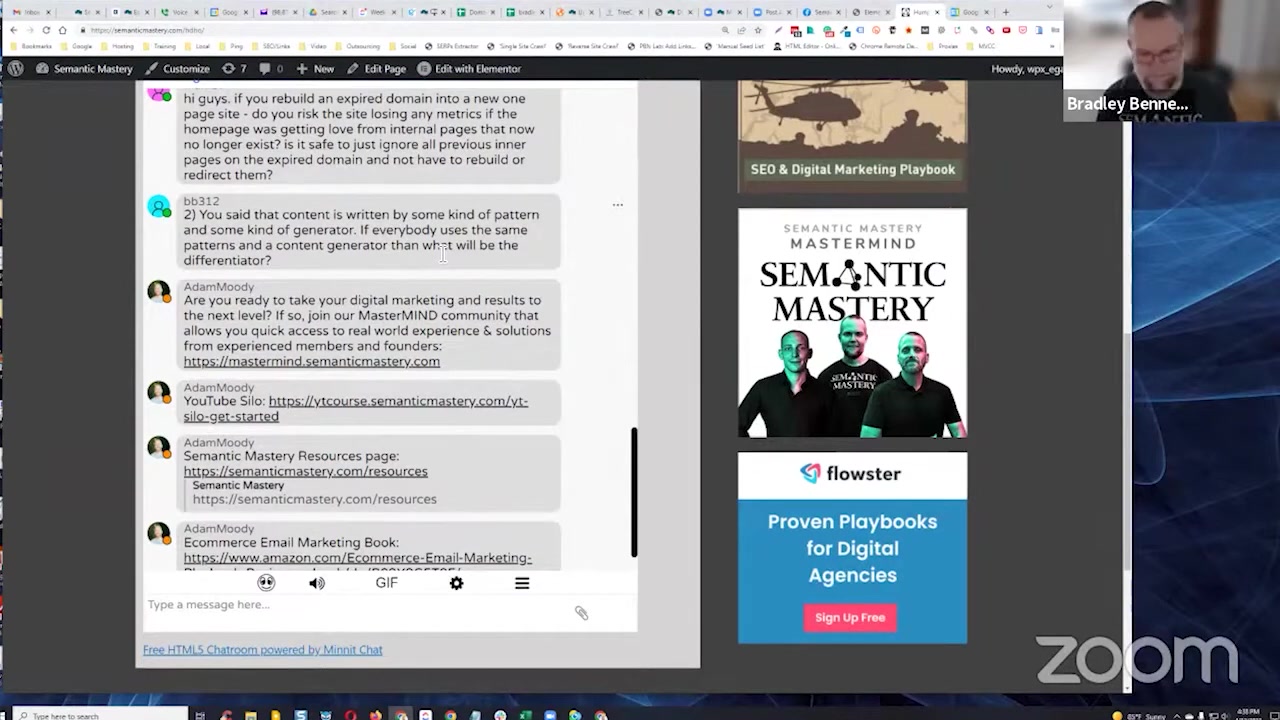Click the bb312 username label
Image resolution: width=1280 pixels, height=720 pixels.
(x=201, y=201)
